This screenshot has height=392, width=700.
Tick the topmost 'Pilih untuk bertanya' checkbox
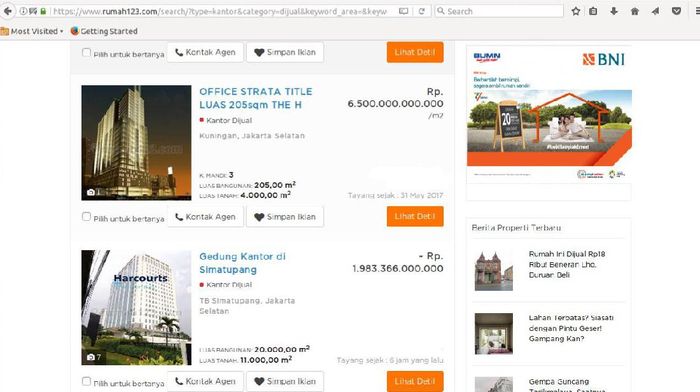click(86, 53)
